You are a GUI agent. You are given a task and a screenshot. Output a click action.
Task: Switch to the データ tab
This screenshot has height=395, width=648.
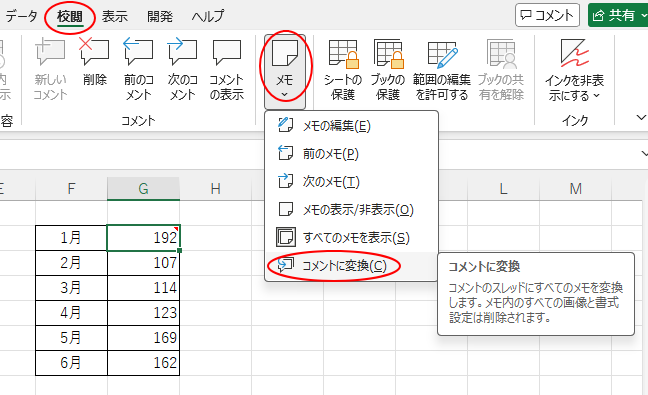(x=21, y=17)
